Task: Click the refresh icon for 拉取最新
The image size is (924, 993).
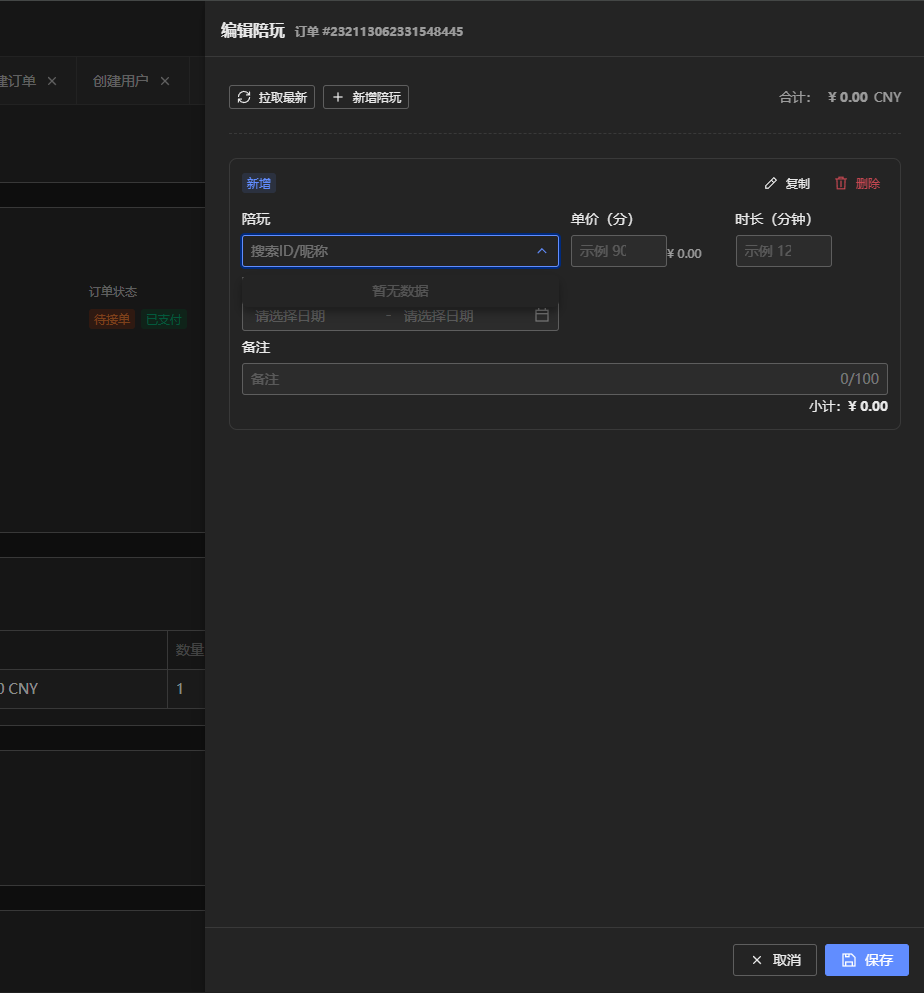Action: click(244, 97)
